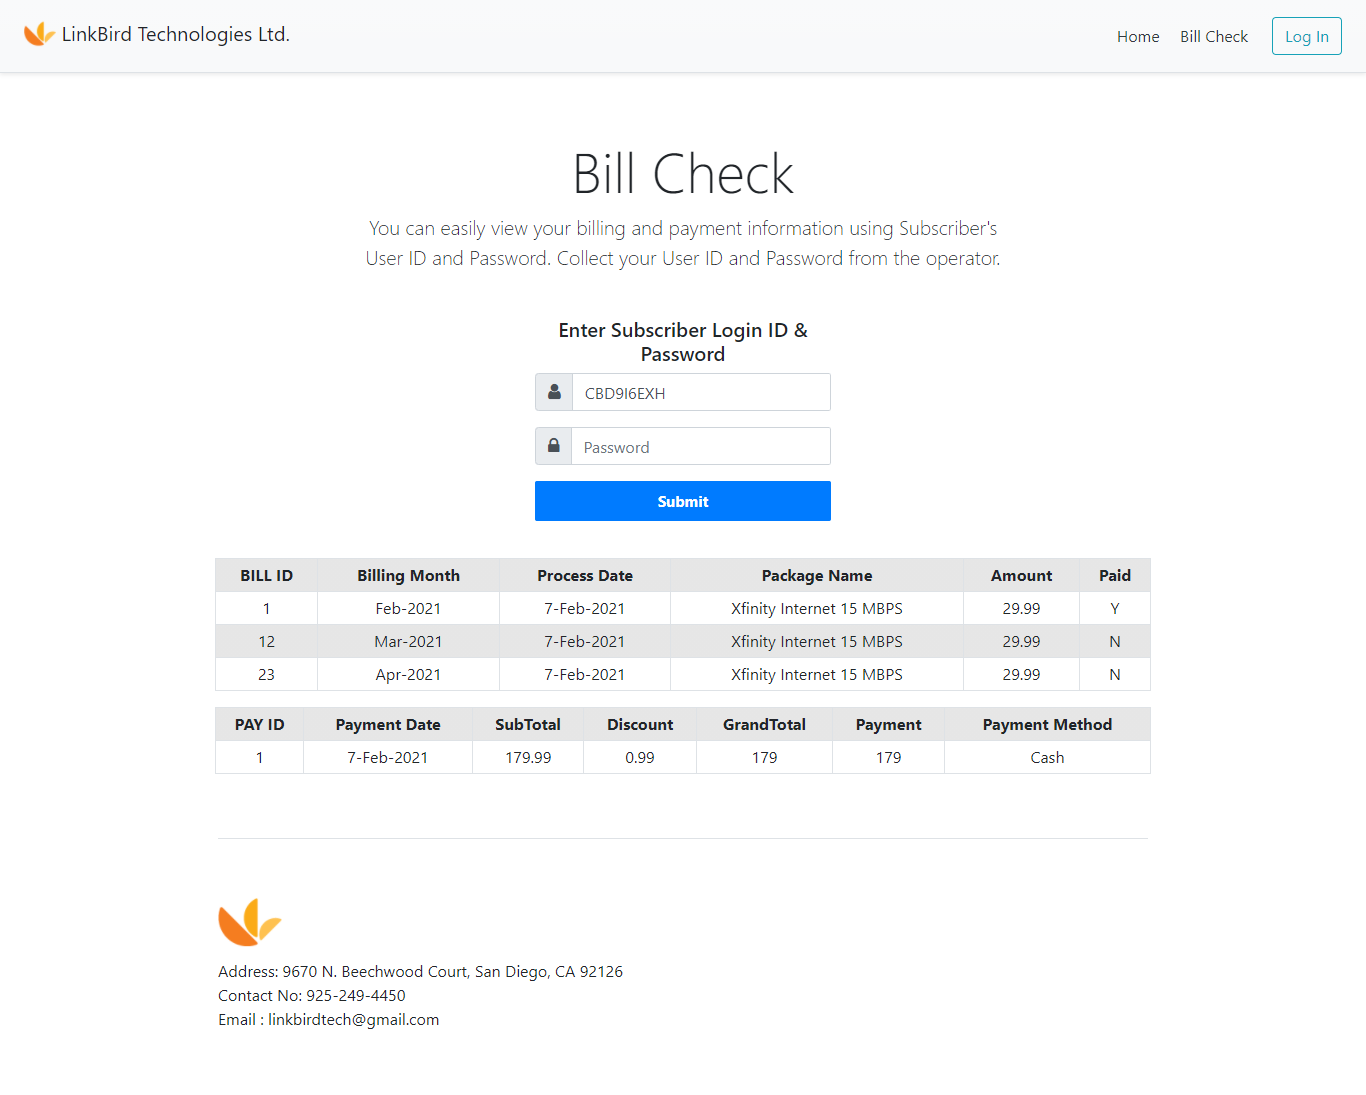
Task: Click the PAY ID 1 cell
Action: click(259, 757)
